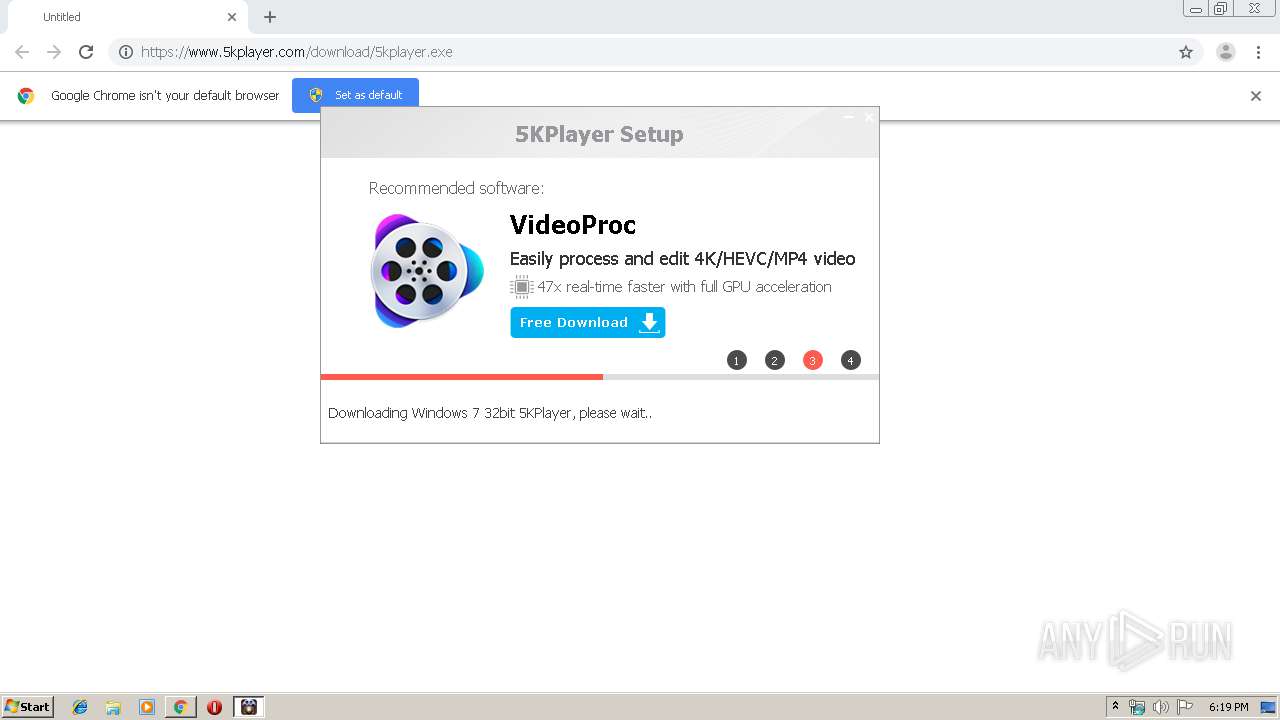The height and width of the screenshot is (720, 1280).
Task: Click the 5KPlayer Setup title header
Action: (x=599, y=134)
